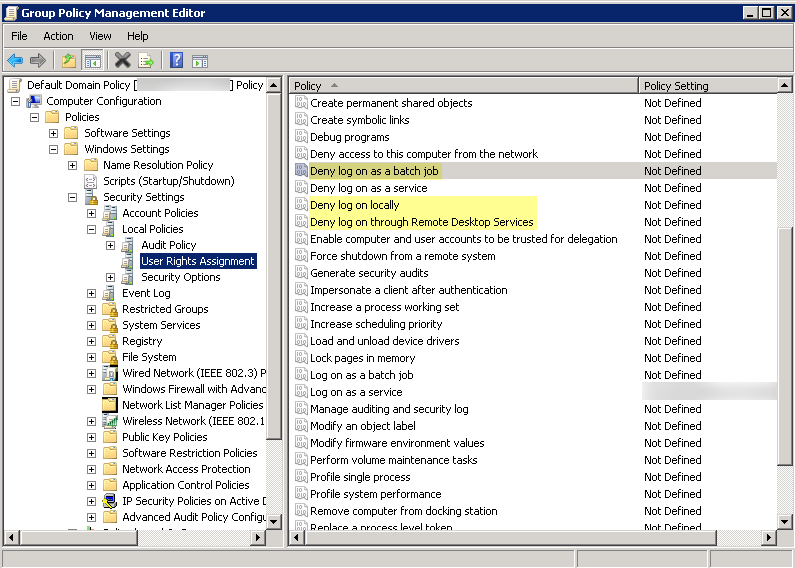Click the Back arrow toolbar icon
Screen dimensions: 796x568
coord(15,61)
